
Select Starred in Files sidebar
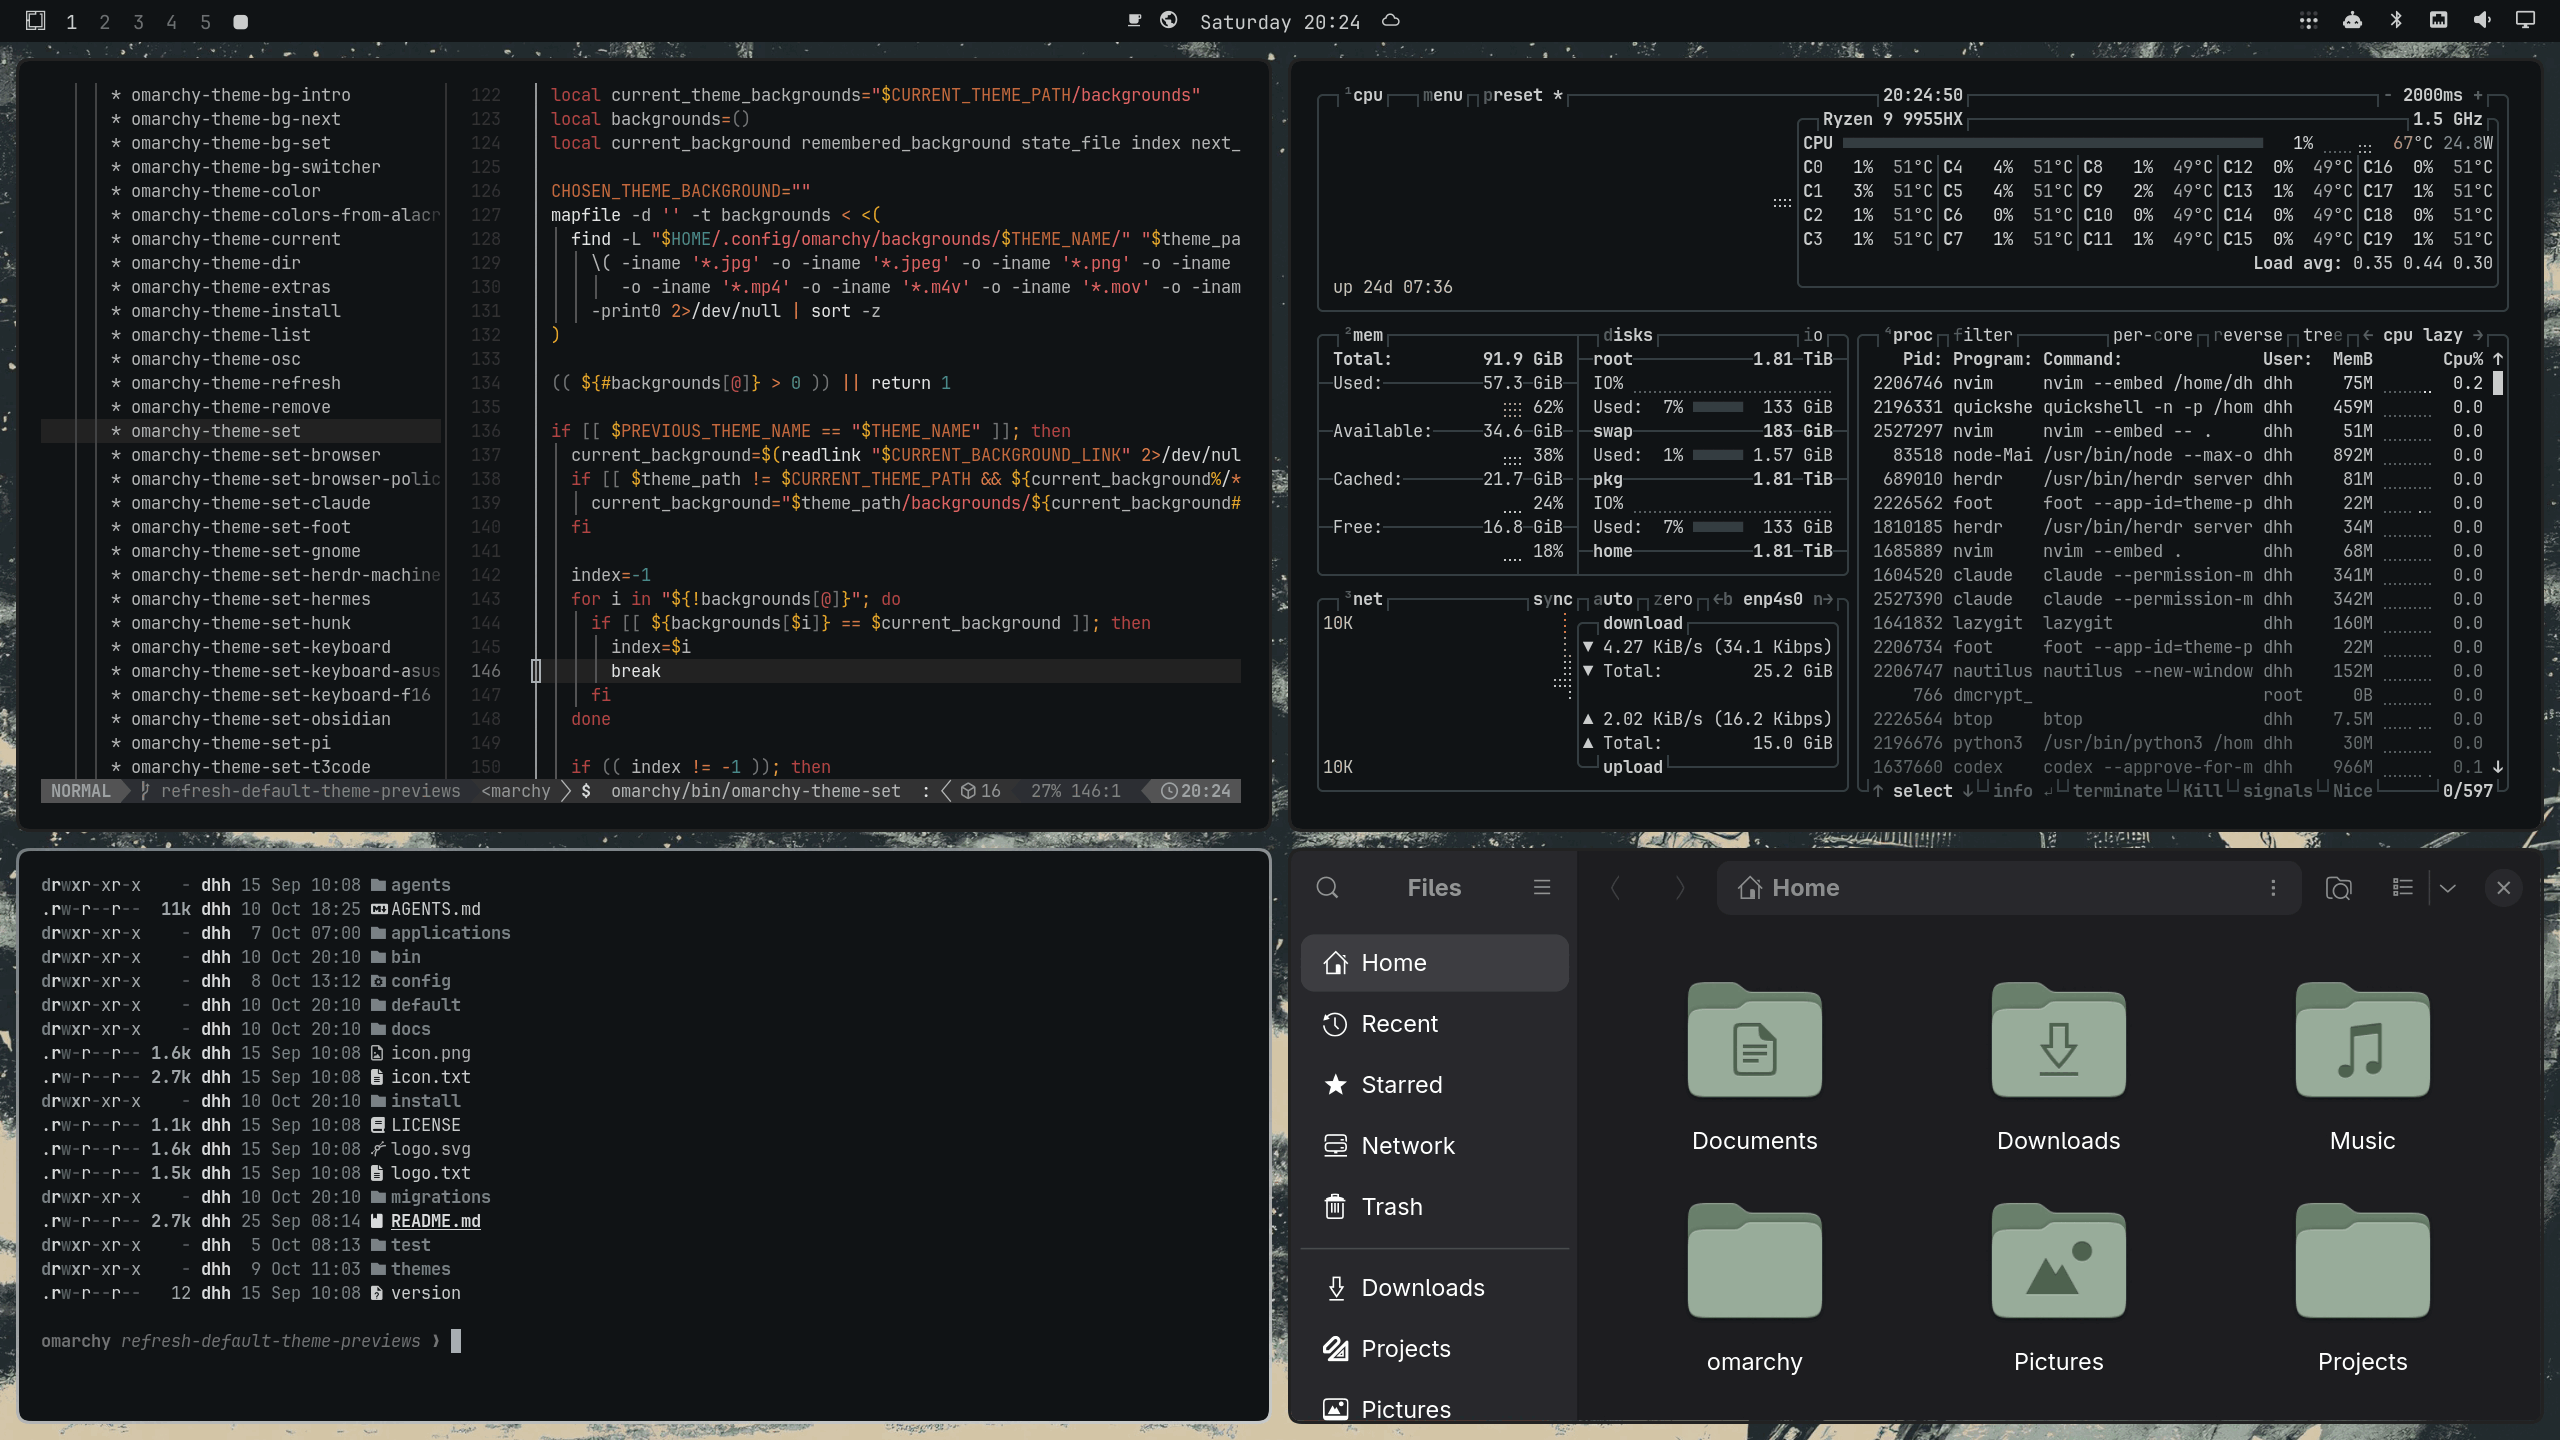1434,1085
